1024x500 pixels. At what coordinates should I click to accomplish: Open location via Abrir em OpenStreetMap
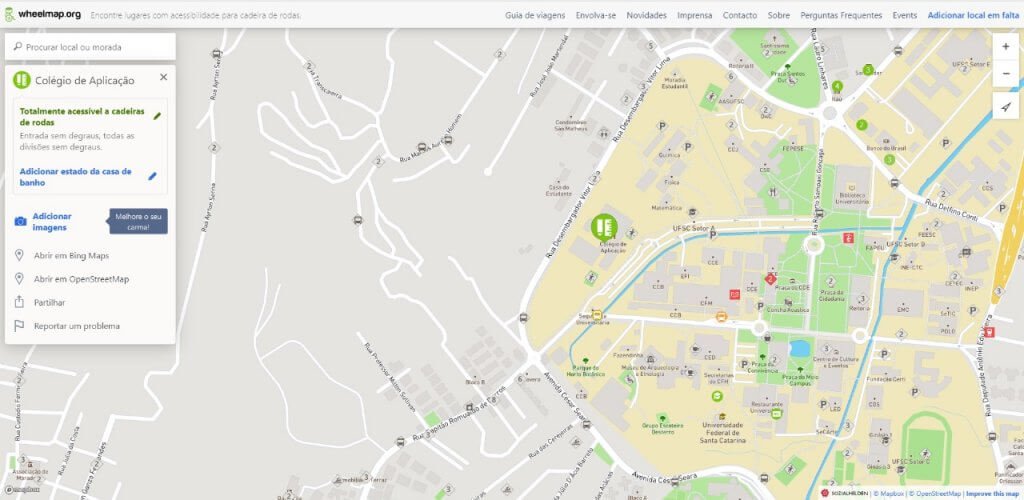[82, 279]
